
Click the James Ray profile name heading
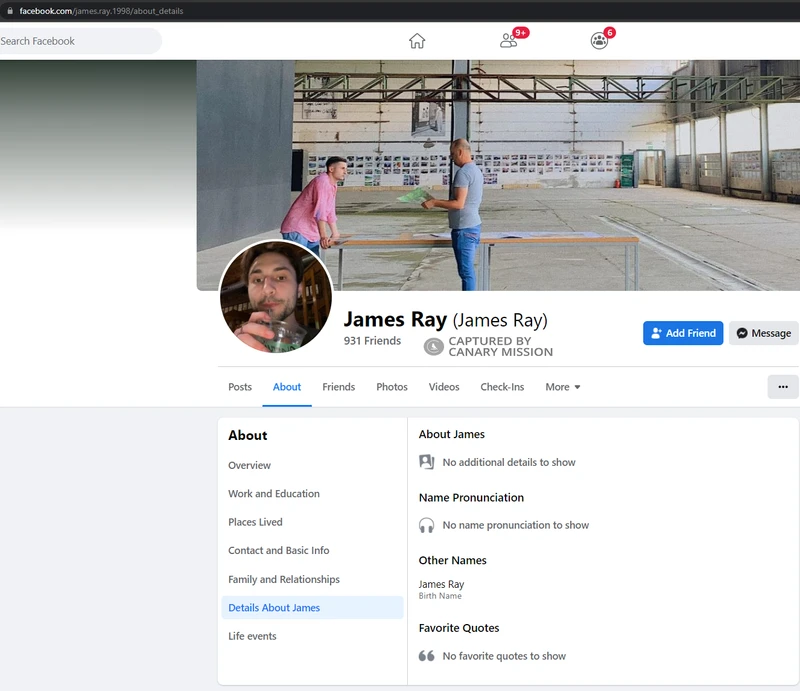(445, 319)
